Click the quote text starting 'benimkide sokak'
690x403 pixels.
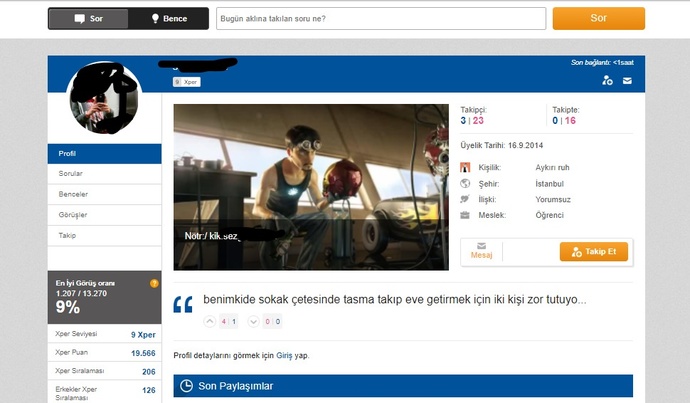pos(395,300)
